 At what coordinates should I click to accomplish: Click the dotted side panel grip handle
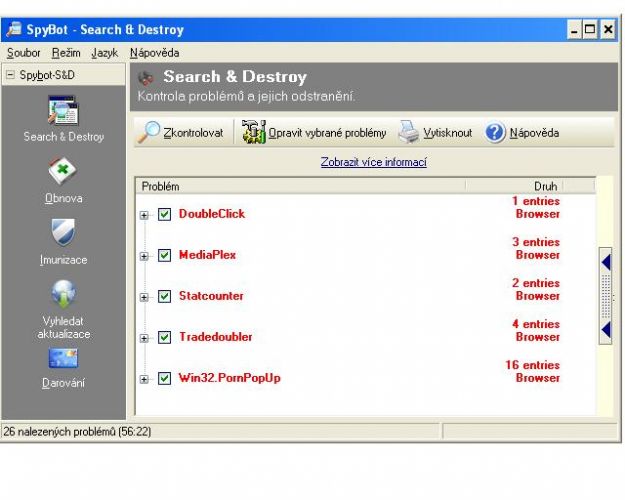[x=606, y=296]
